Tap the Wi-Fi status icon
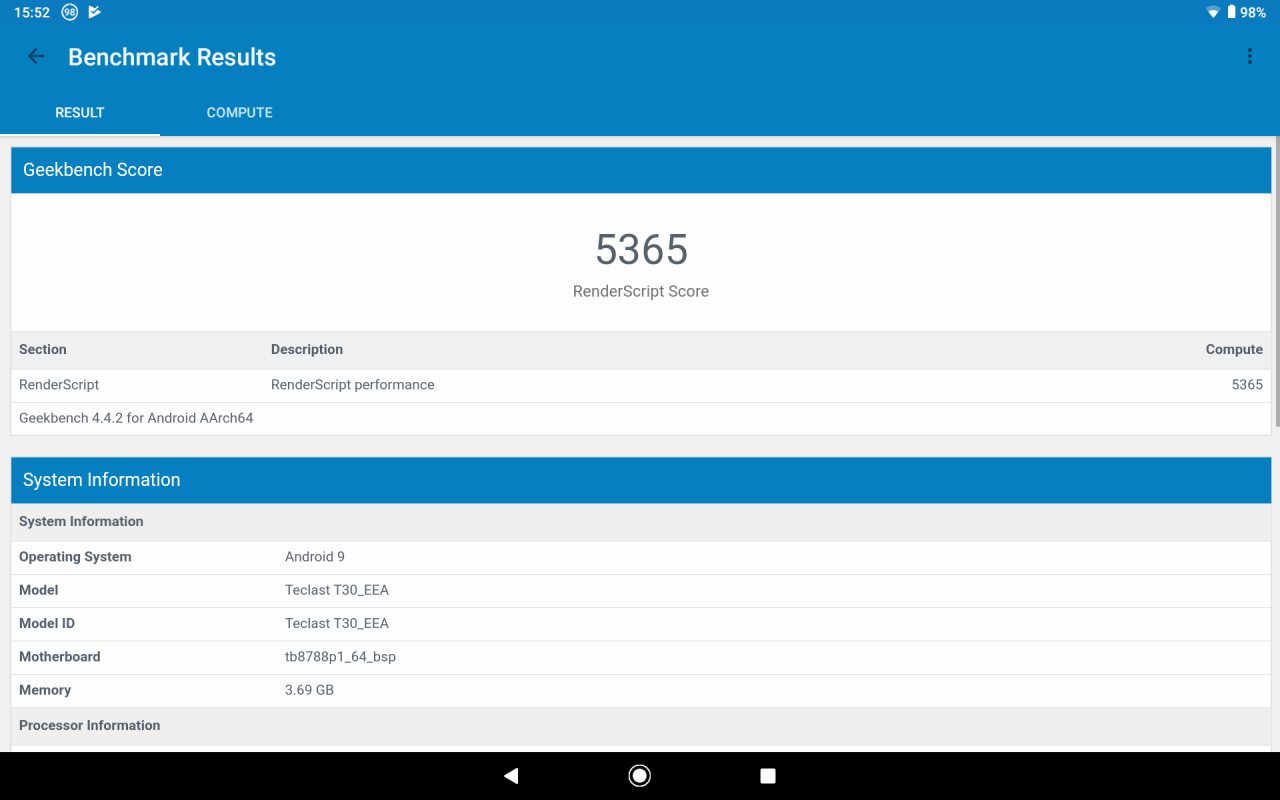 [1213, 13]
